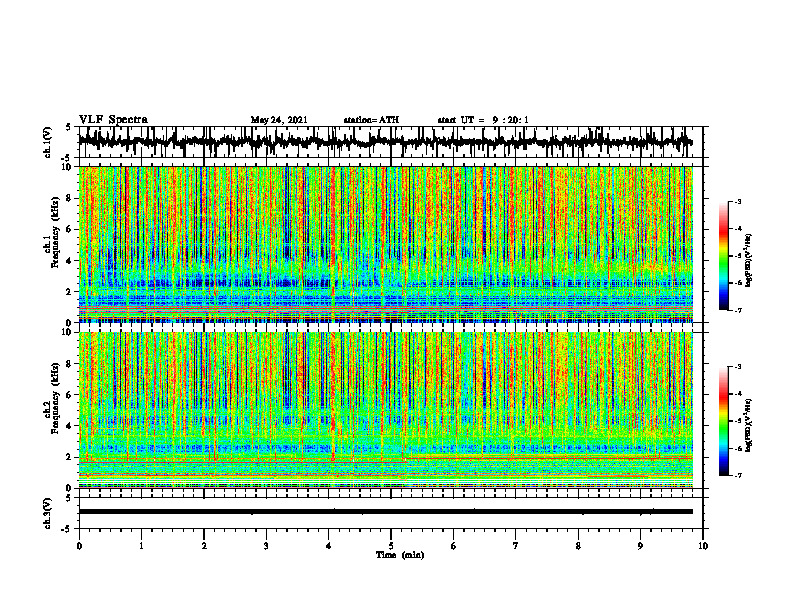The height and width of the screenshot is (612, 792).
Task: Click the "Time (min)" x-axis label
Action: click(400, 555)
